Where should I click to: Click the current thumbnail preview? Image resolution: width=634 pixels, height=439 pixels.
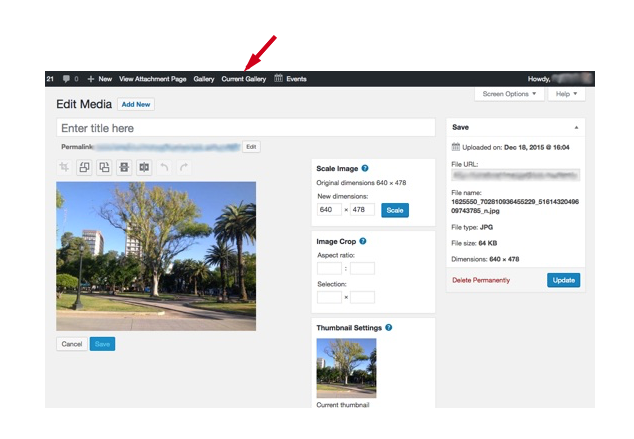point(346,368)
